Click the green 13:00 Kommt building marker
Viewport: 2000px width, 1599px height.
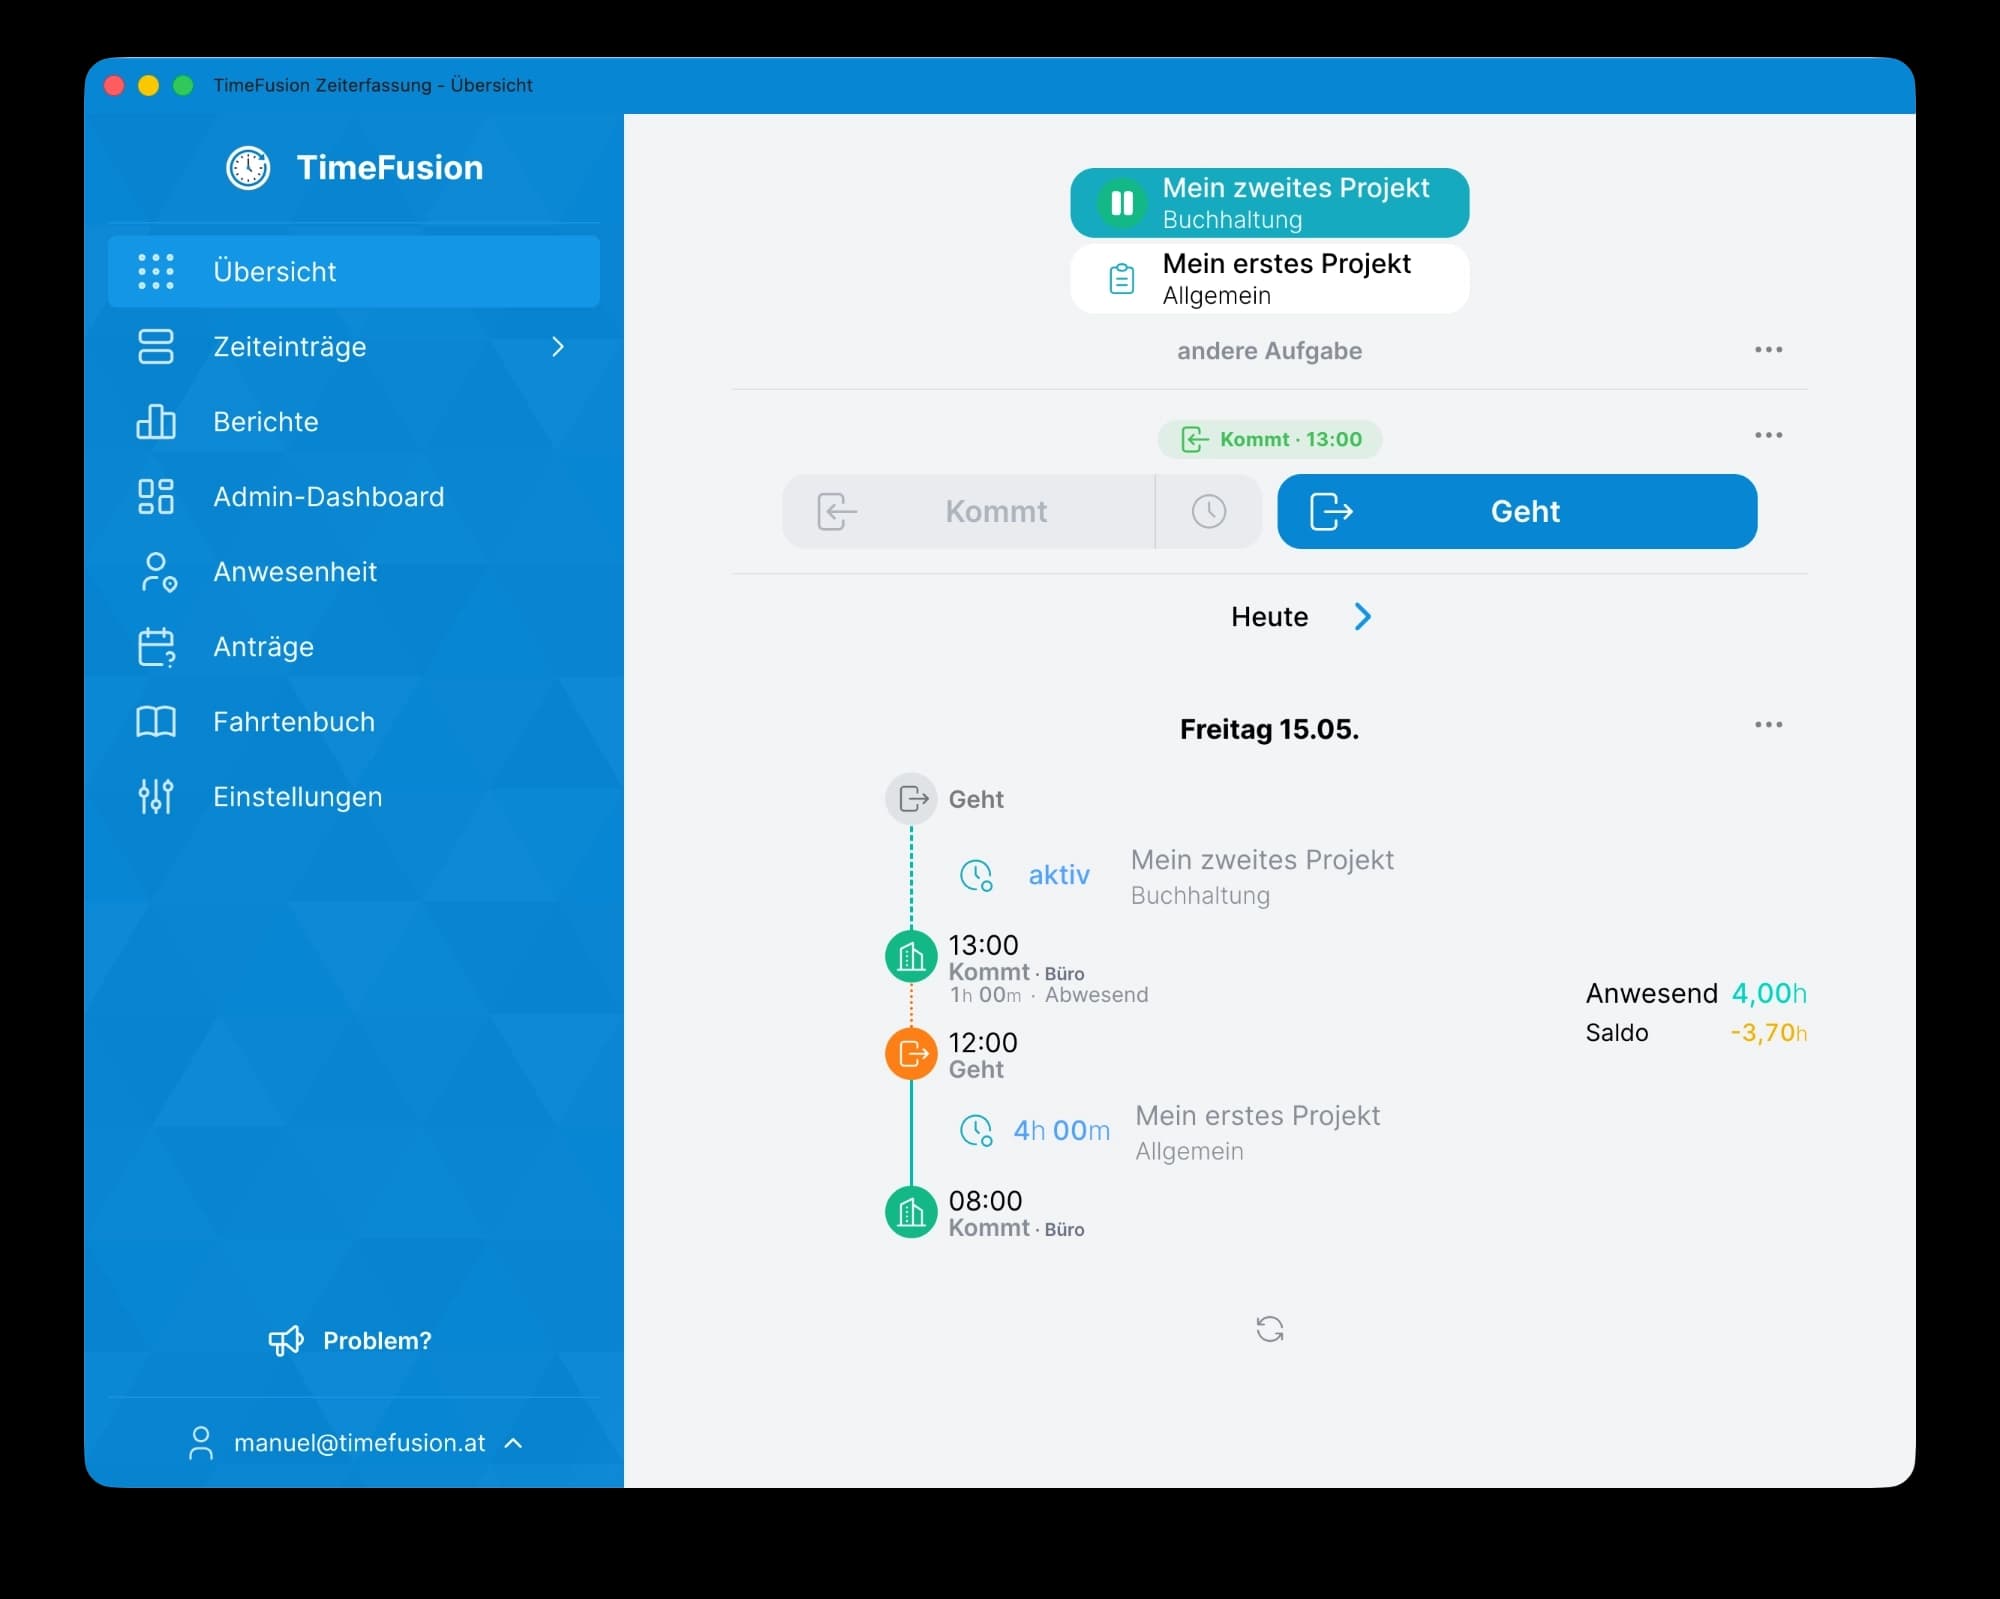911,957
